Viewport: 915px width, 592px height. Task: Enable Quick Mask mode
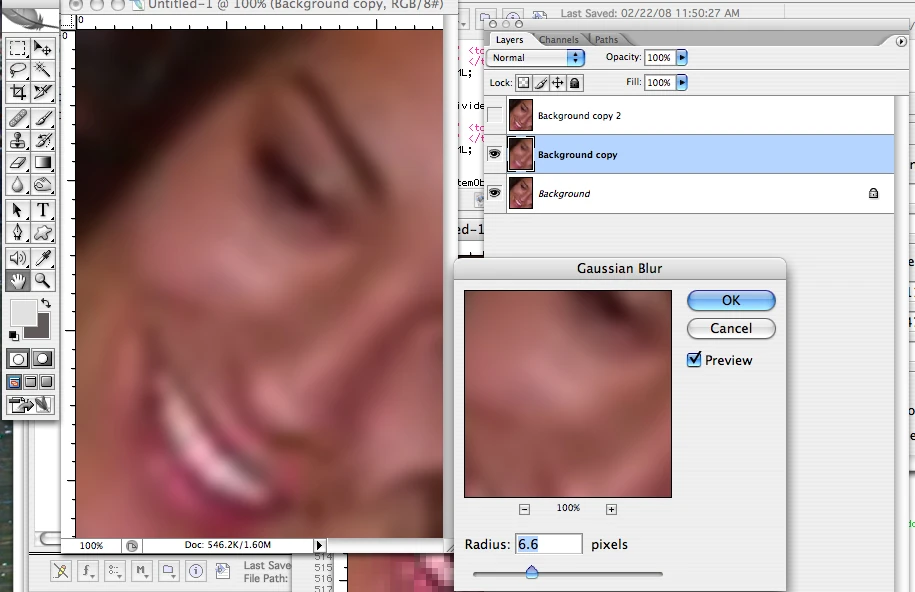[43, 358]
